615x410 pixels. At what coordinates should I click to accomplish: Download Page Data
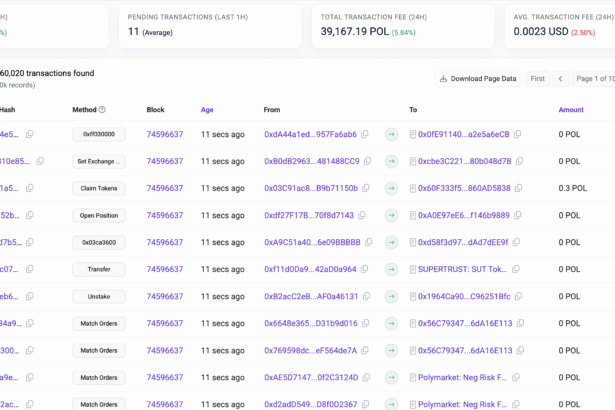478,78
